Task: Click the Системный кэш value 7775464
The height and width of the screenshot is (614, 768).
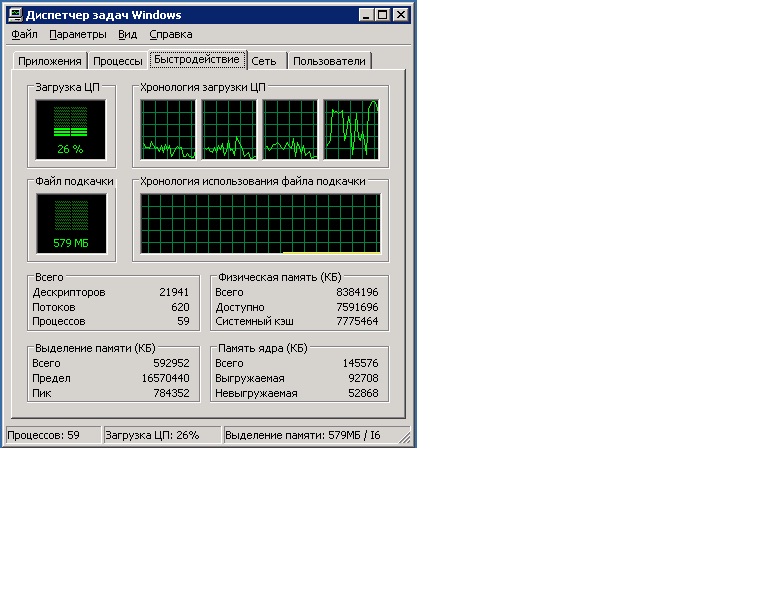Action: click(357, 321)
